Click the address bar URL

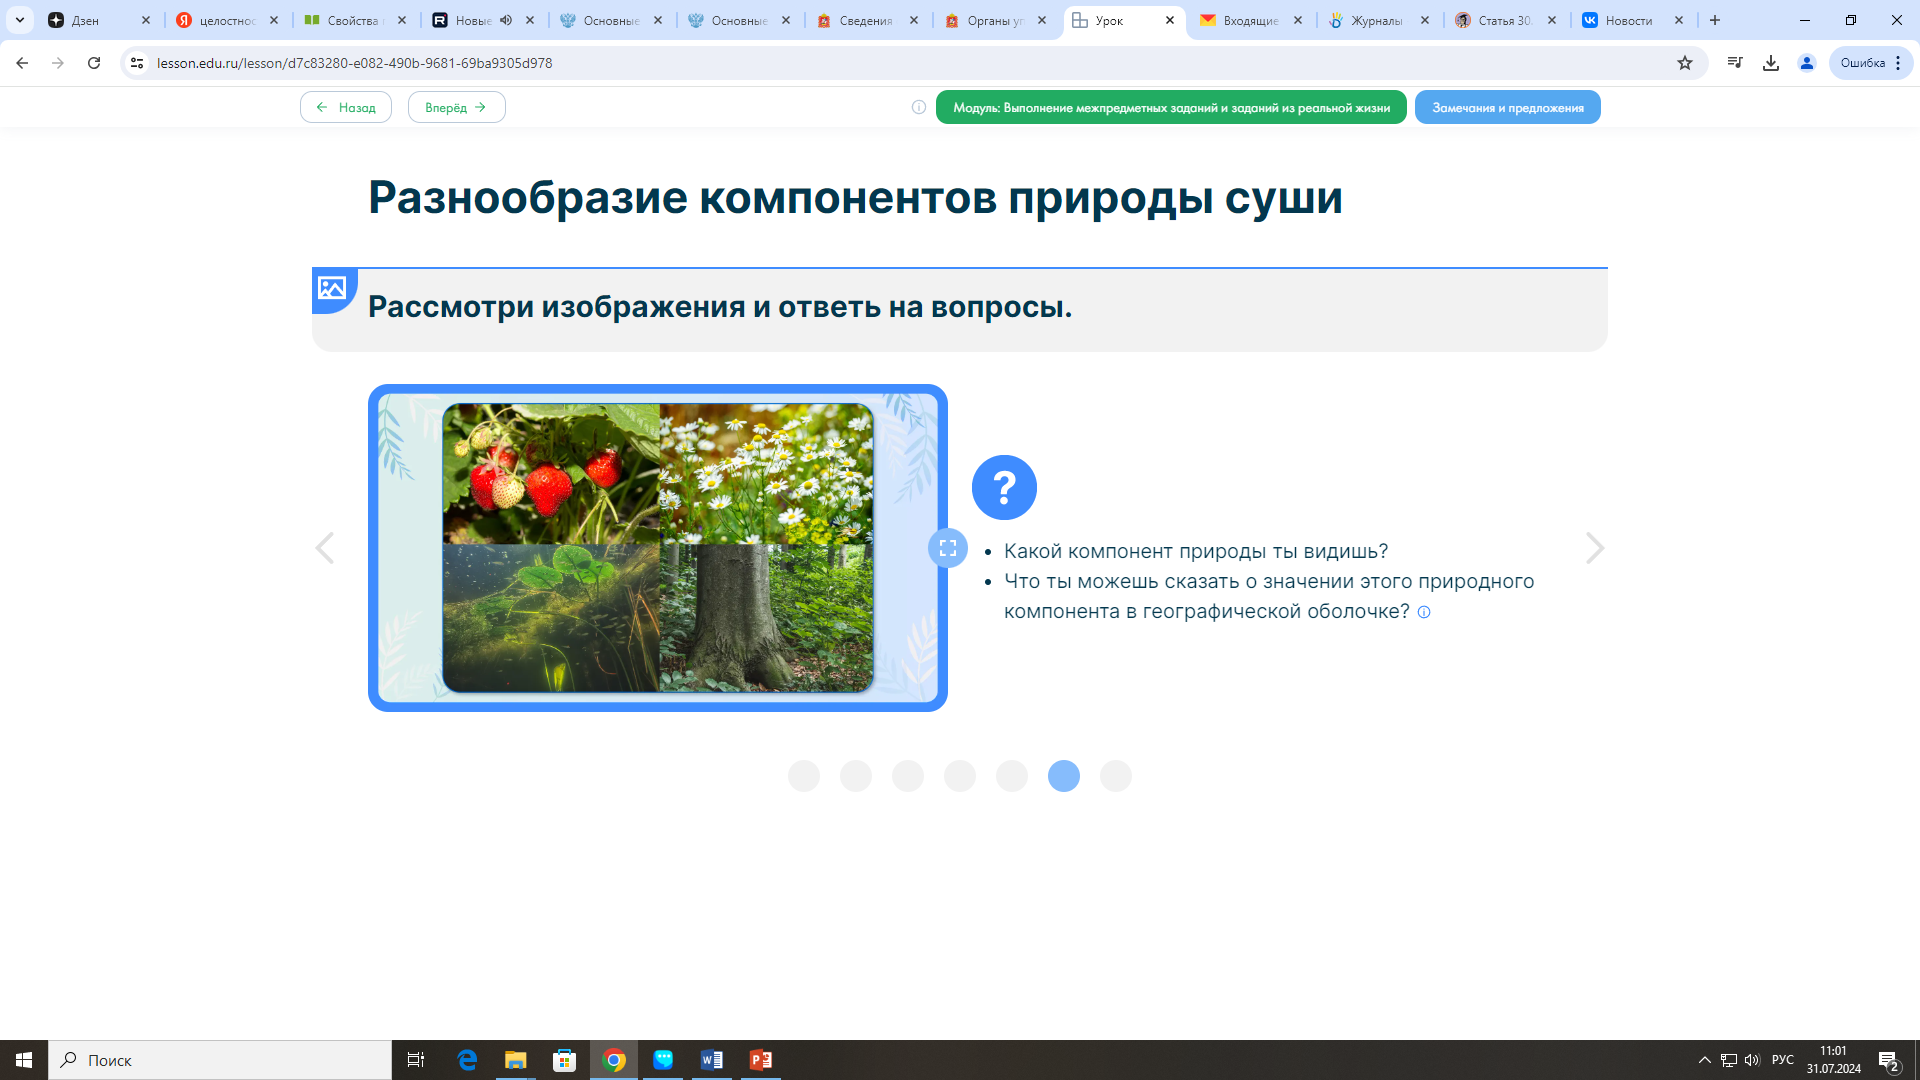354,63
